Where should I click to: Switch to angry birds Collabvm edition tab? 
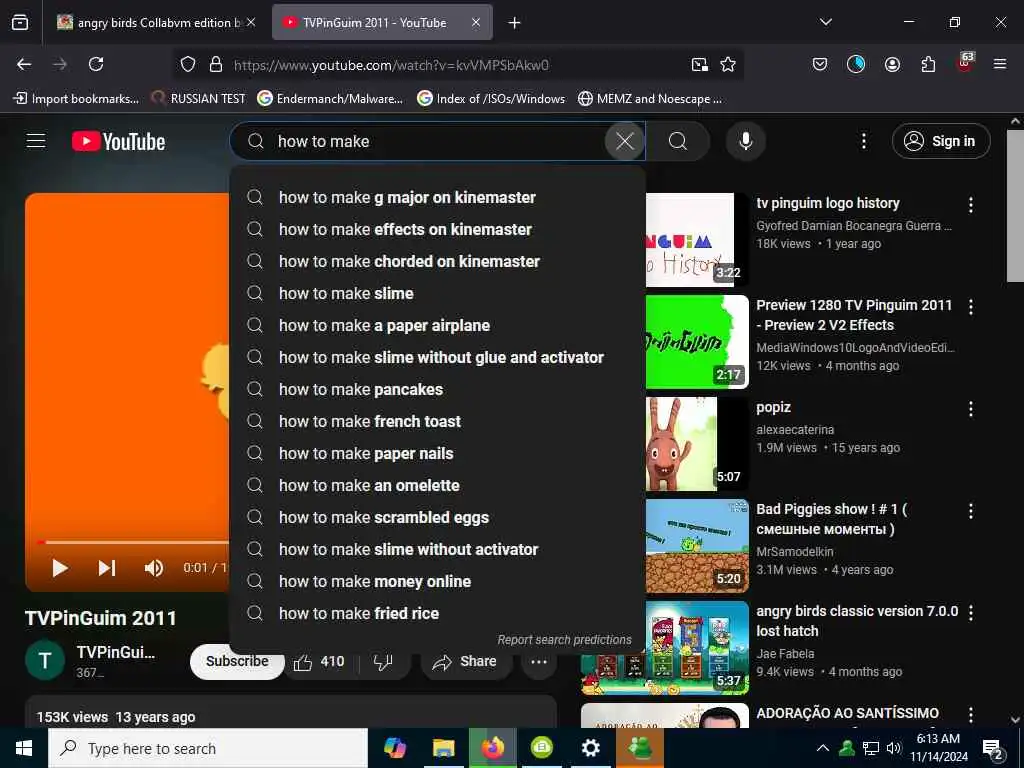150,23
